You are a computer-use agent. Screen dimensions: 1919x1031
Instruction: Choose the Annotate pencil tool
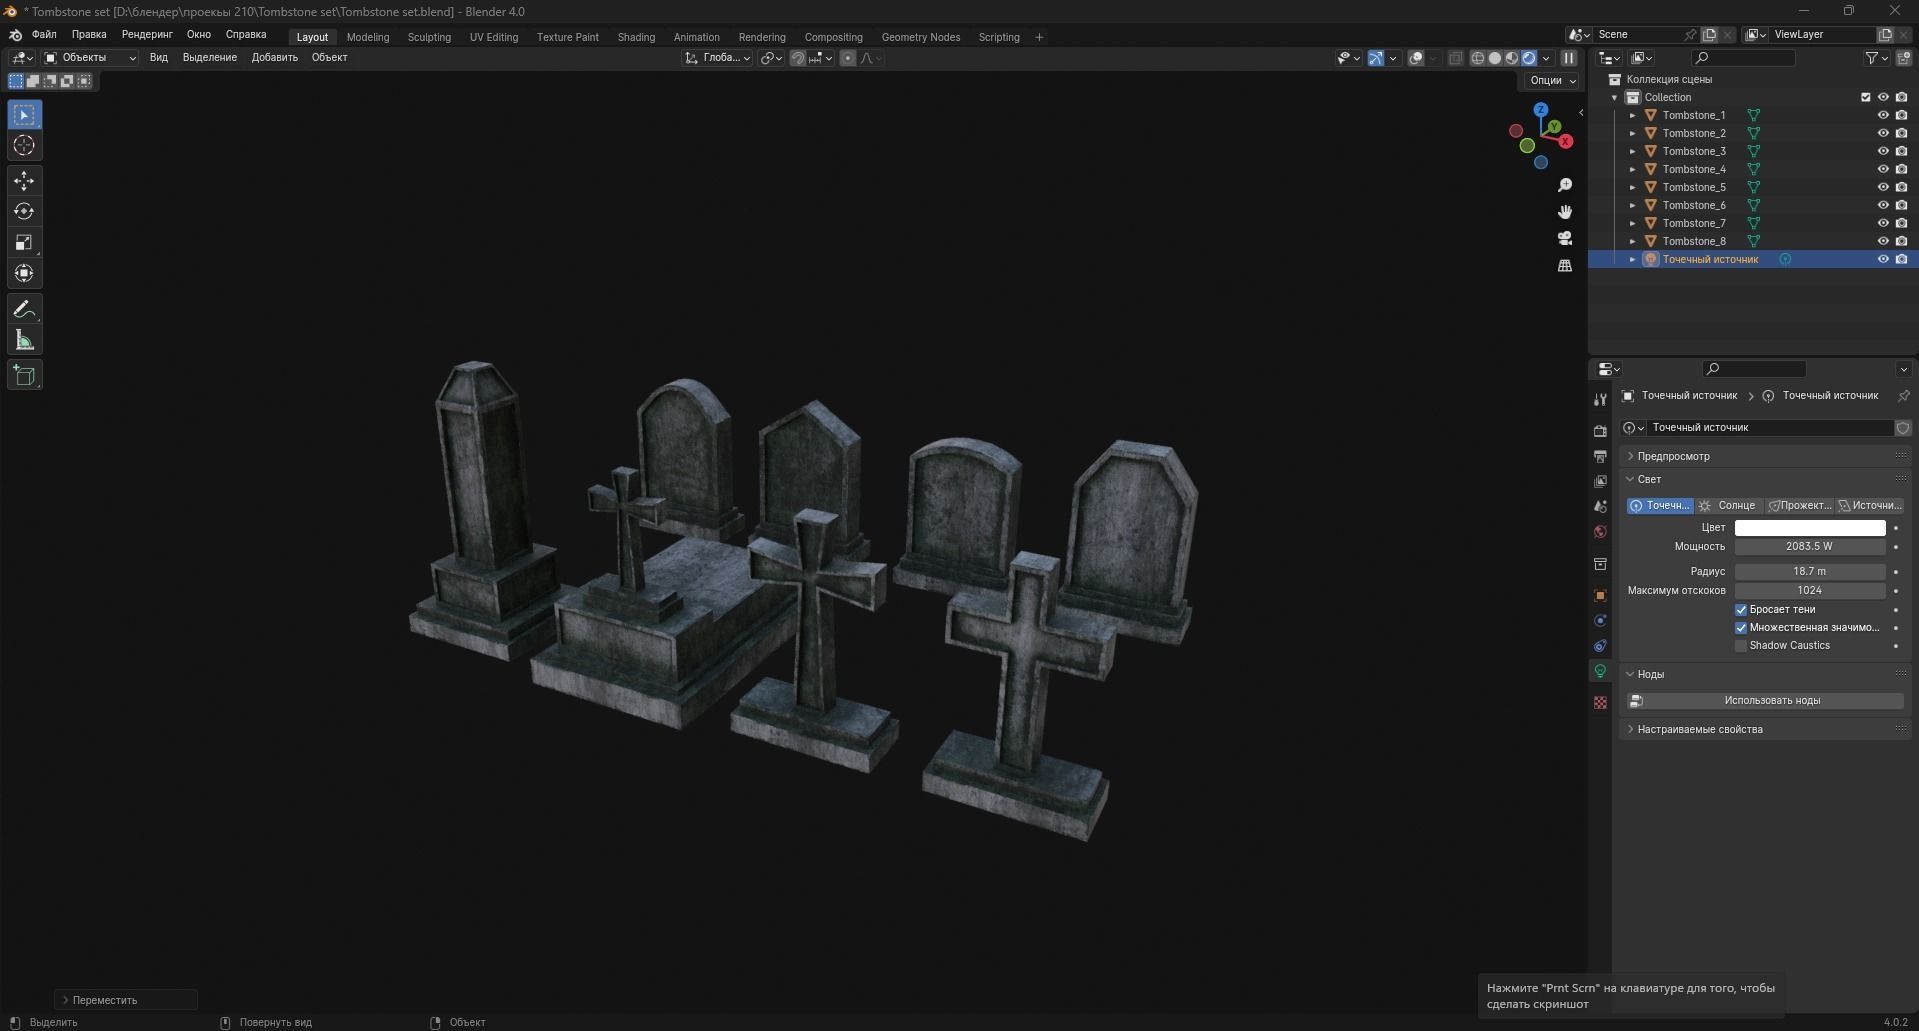click(24, 310)
